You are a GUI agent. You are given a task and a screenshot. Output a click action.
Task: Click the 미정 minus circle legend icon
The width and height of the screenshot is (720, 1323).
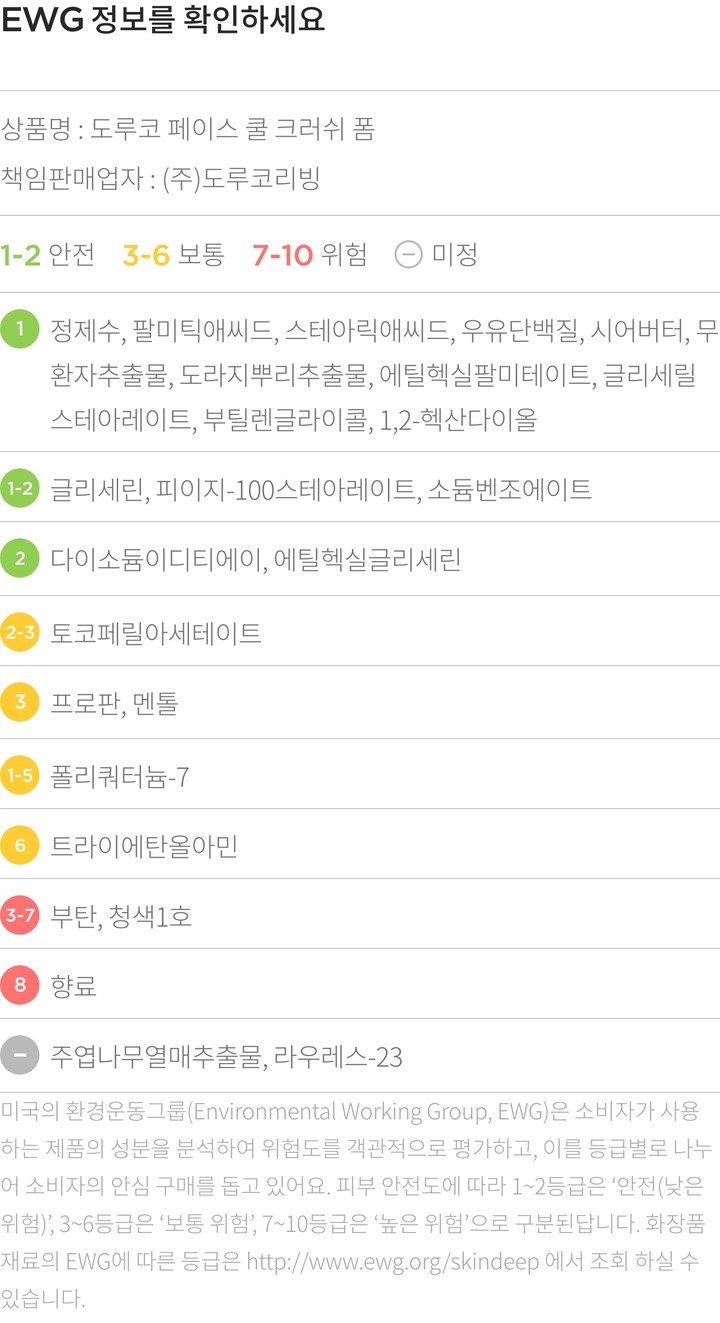click(408, 255)
